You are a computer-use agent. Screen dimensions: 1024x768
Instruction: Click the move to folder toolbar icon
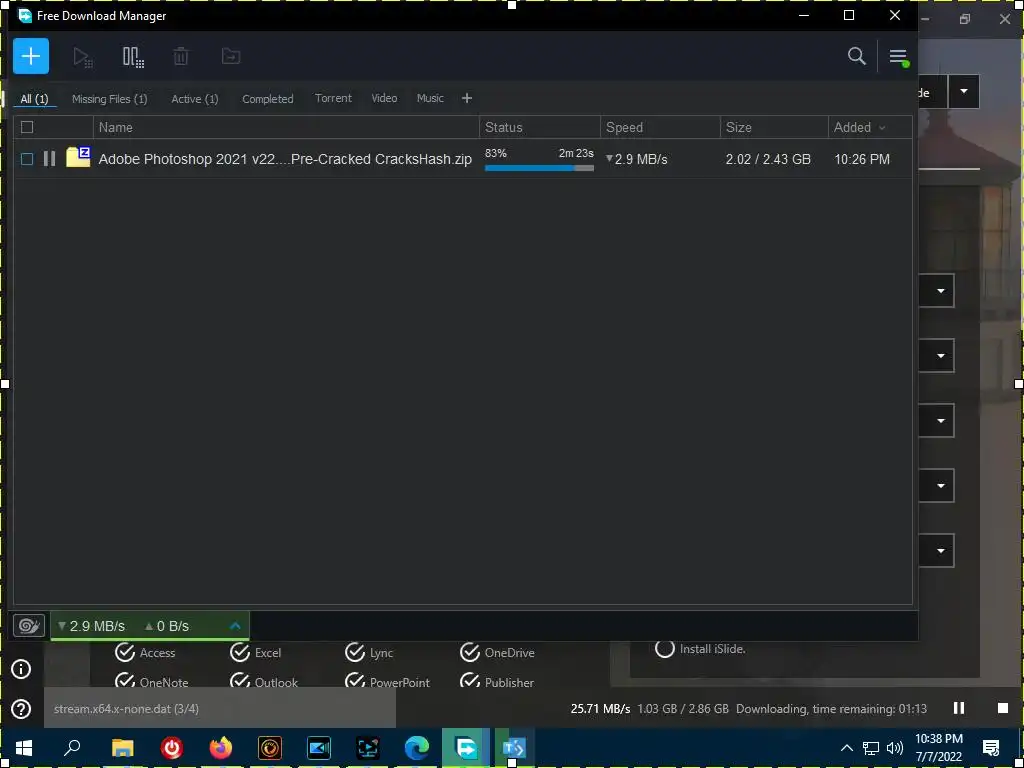tap(231, 56)
